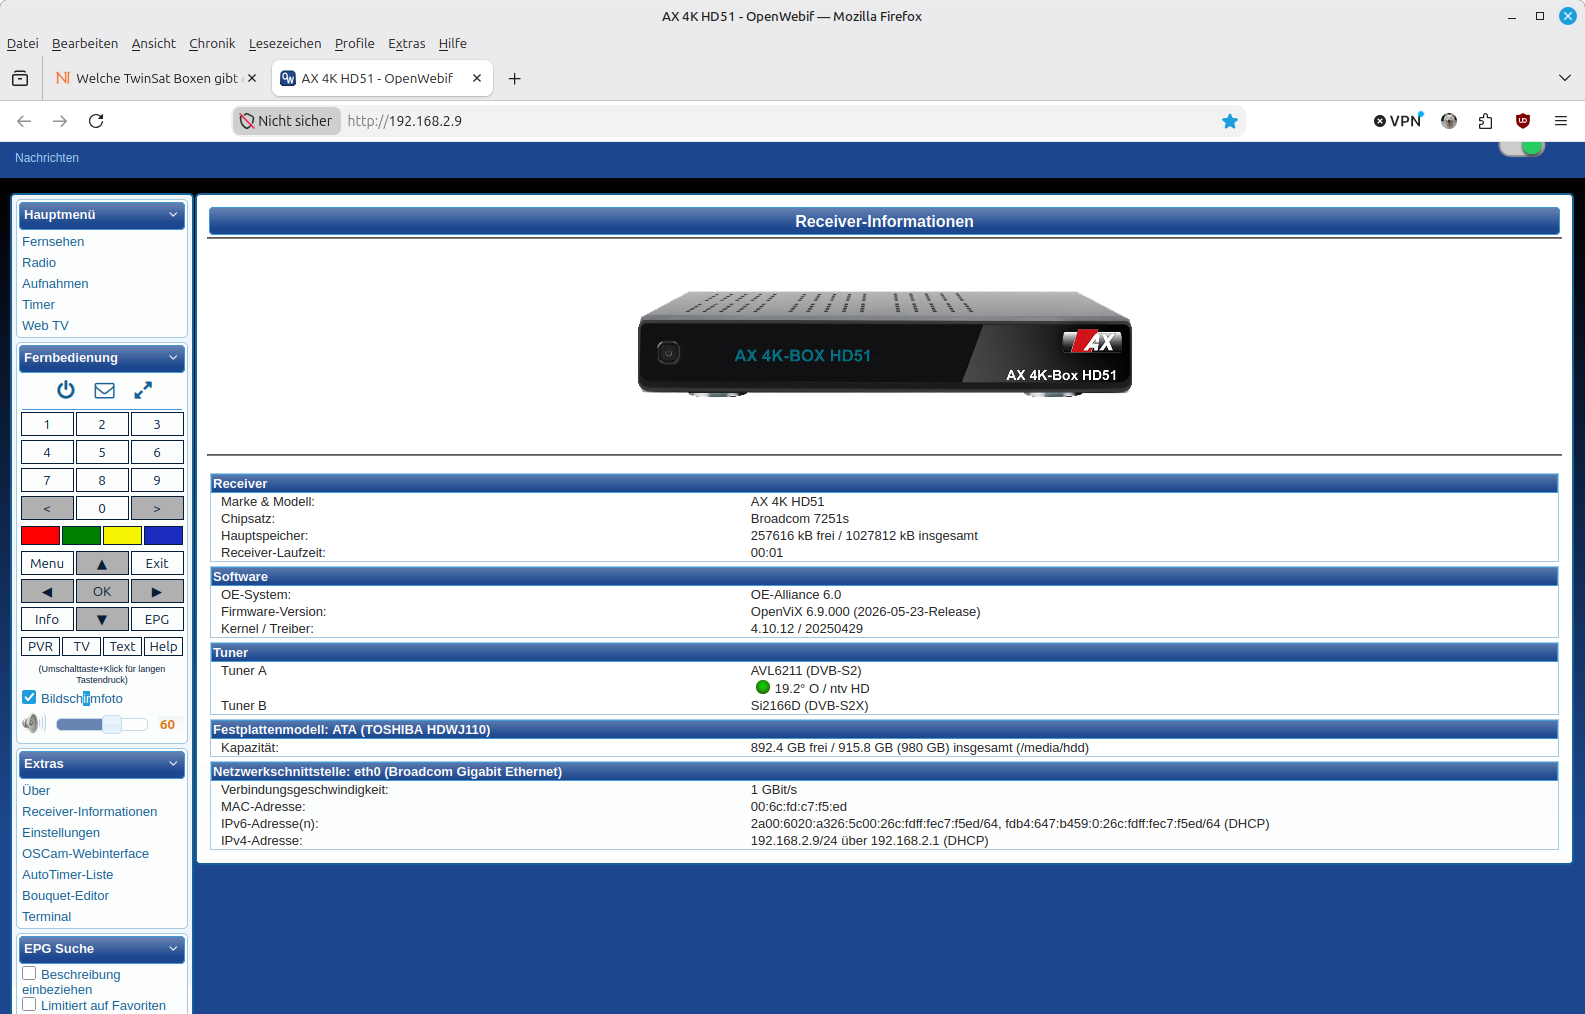Image resolution: width=1585 pixels, height=1014 pixels.
Task: Open the Datei menu
Action: tap(22, 43)
